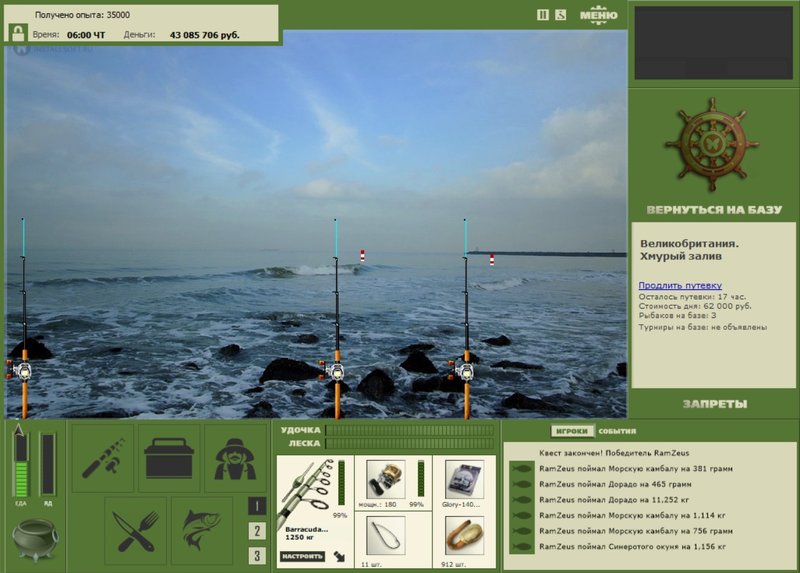Pause the game with pause icon
800x573 pixels.
coord(543,15)
